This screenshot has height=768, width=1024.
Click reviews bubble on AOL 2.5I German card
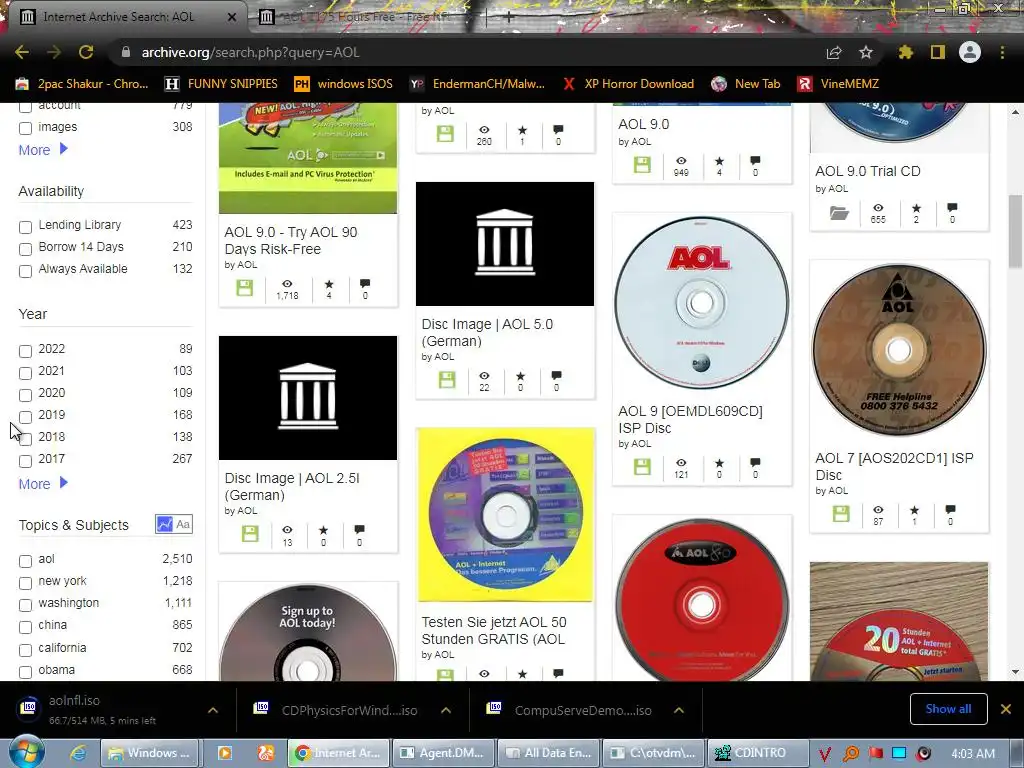pos(359,529)
